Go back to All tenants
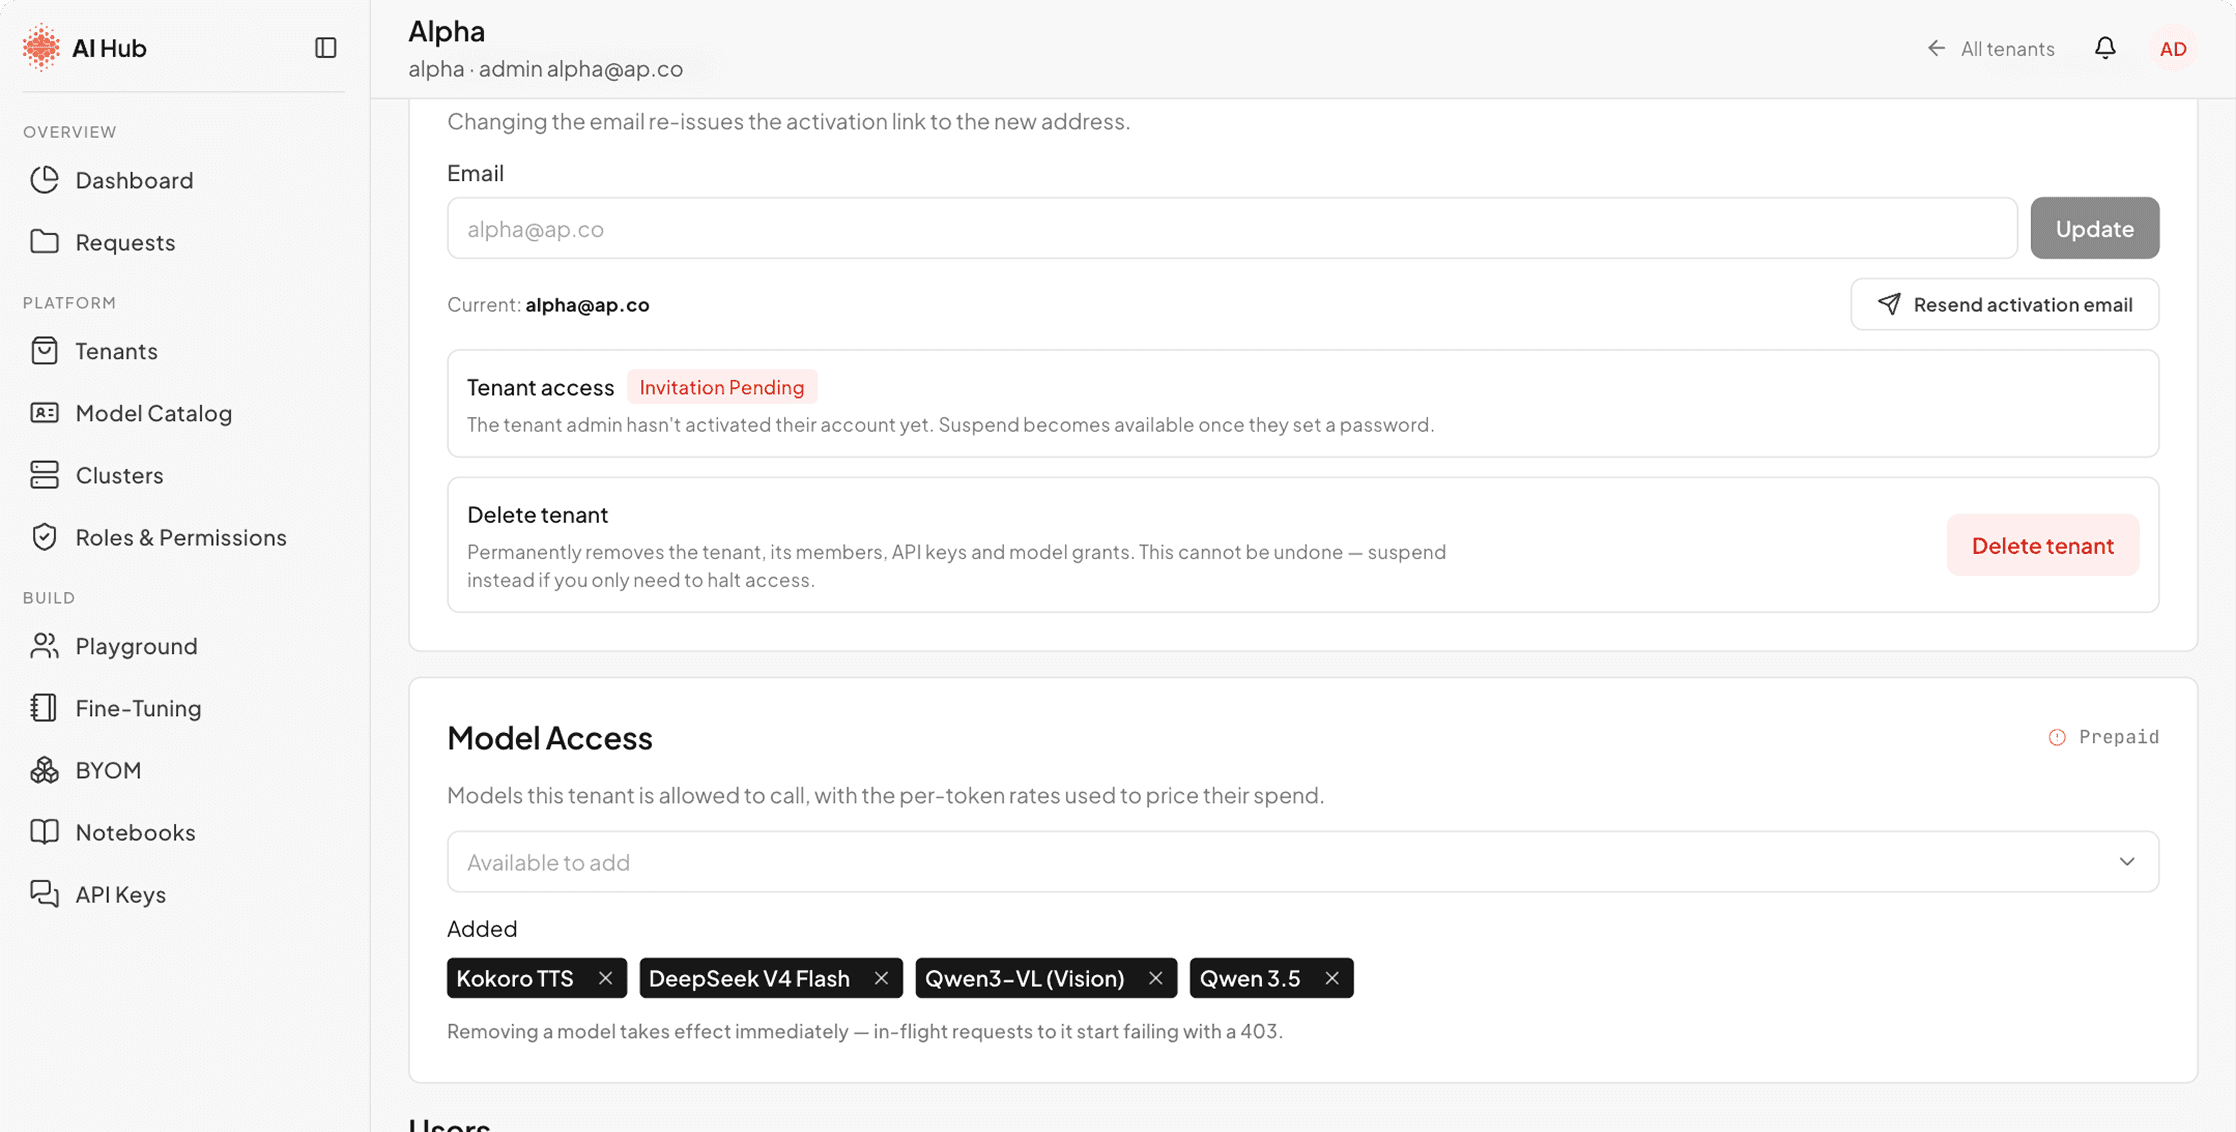The height and width of the screenshot is (1132, 2236). [x=1990, y=48]
